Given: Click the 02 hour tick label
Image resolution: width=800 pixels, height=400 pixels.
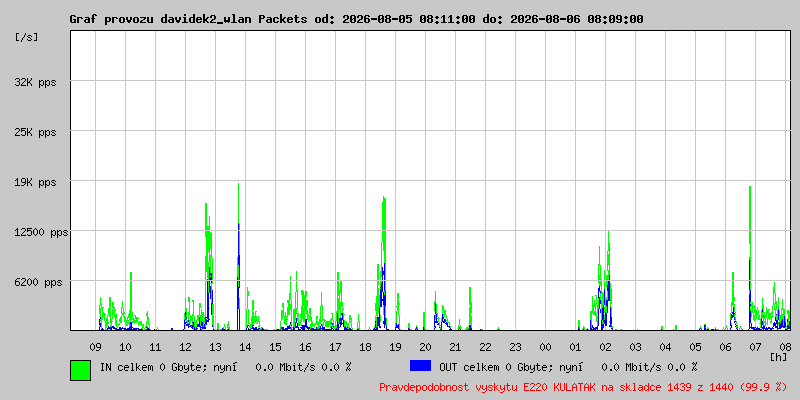Looking at the screenshot, I should point(606,347).
